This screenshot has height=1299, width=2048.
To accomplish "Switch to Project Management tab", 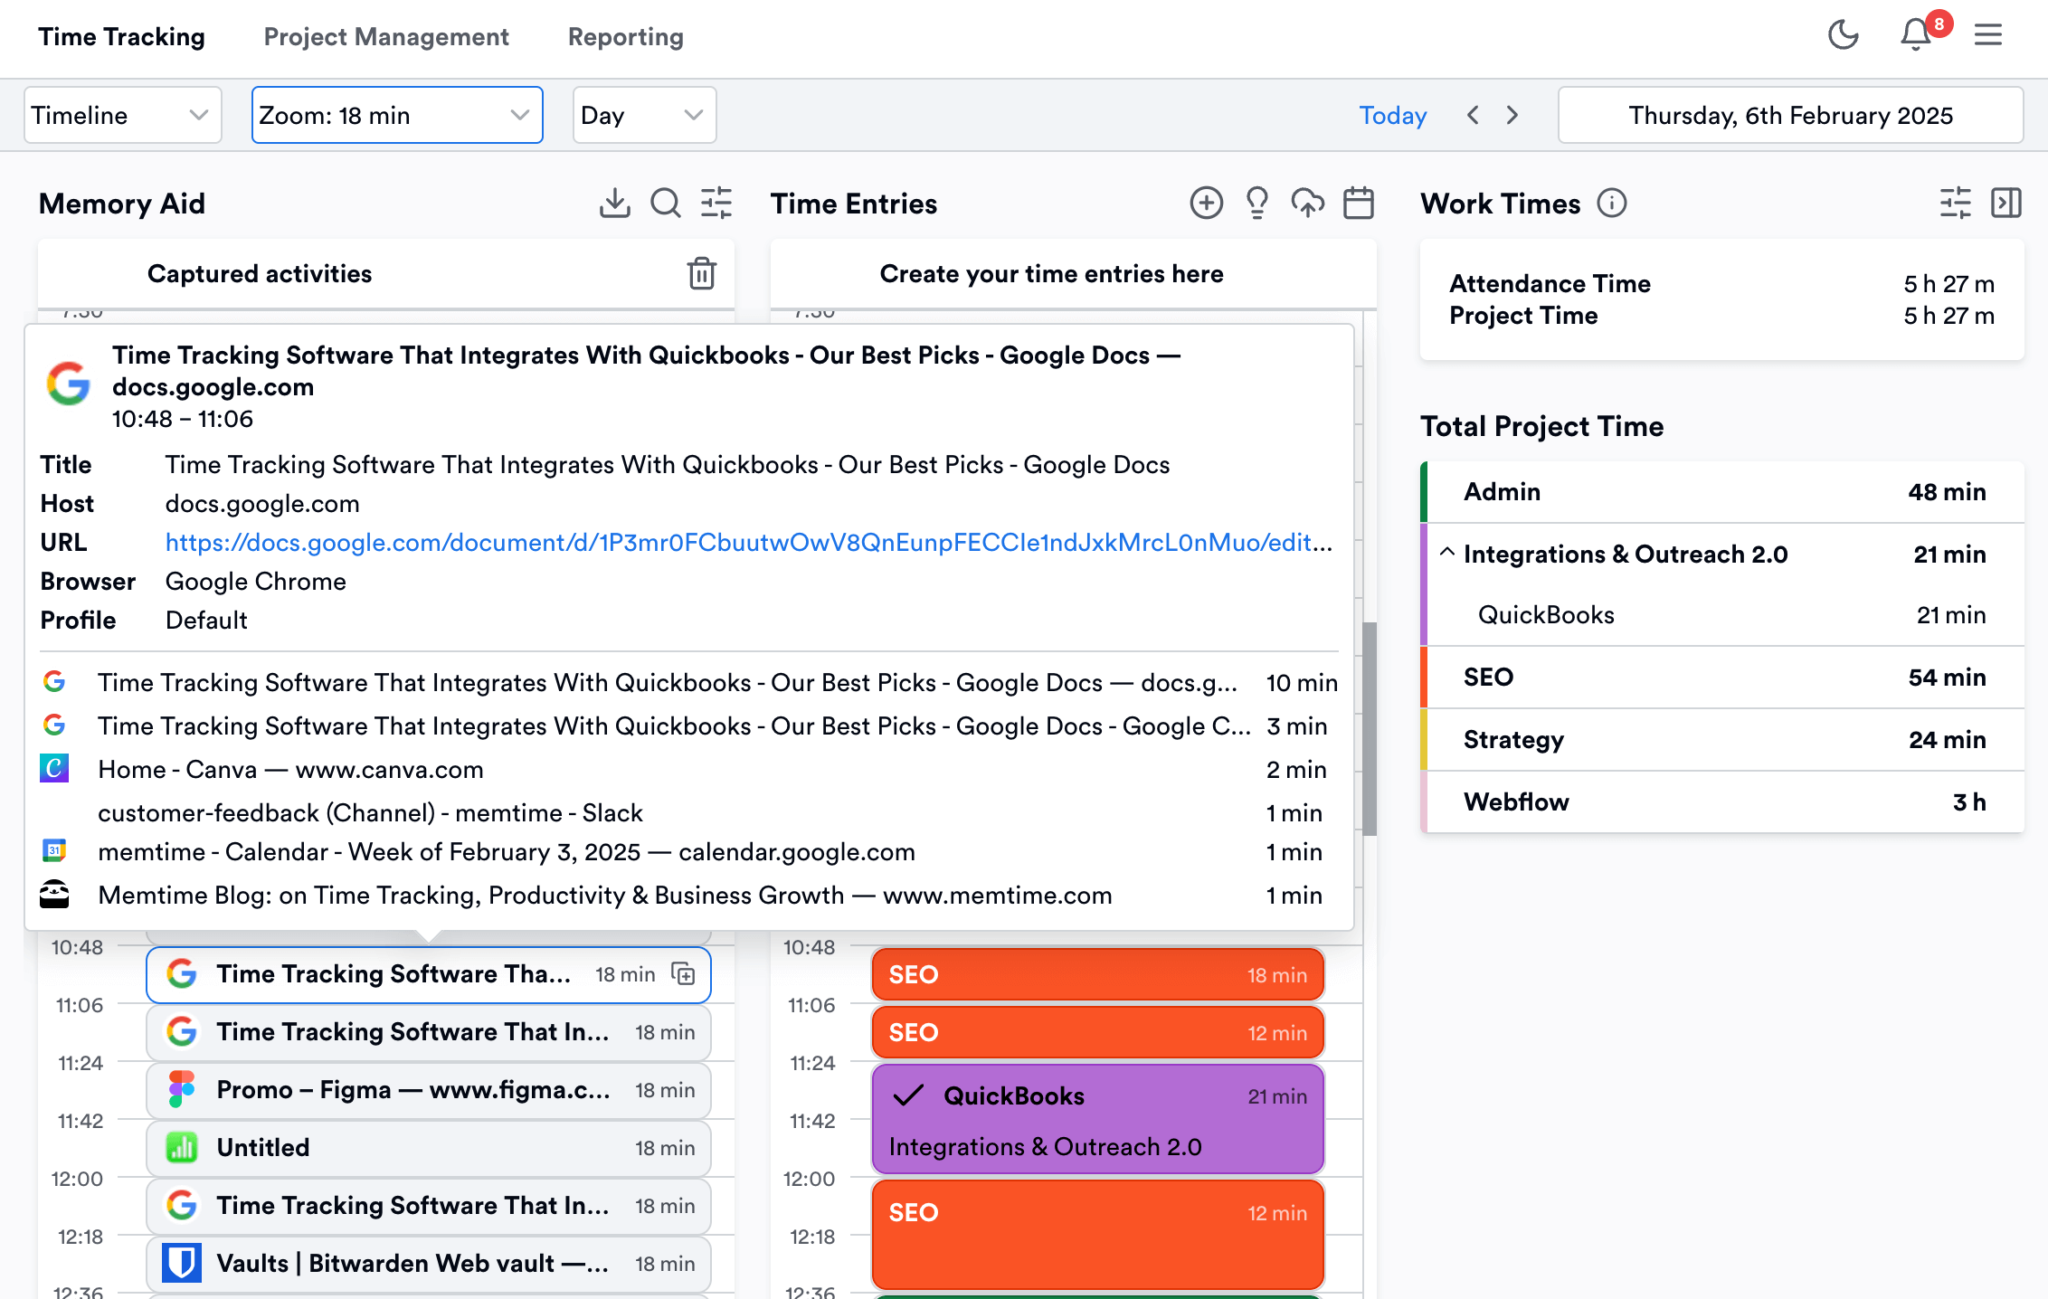I will coord(386,37).
